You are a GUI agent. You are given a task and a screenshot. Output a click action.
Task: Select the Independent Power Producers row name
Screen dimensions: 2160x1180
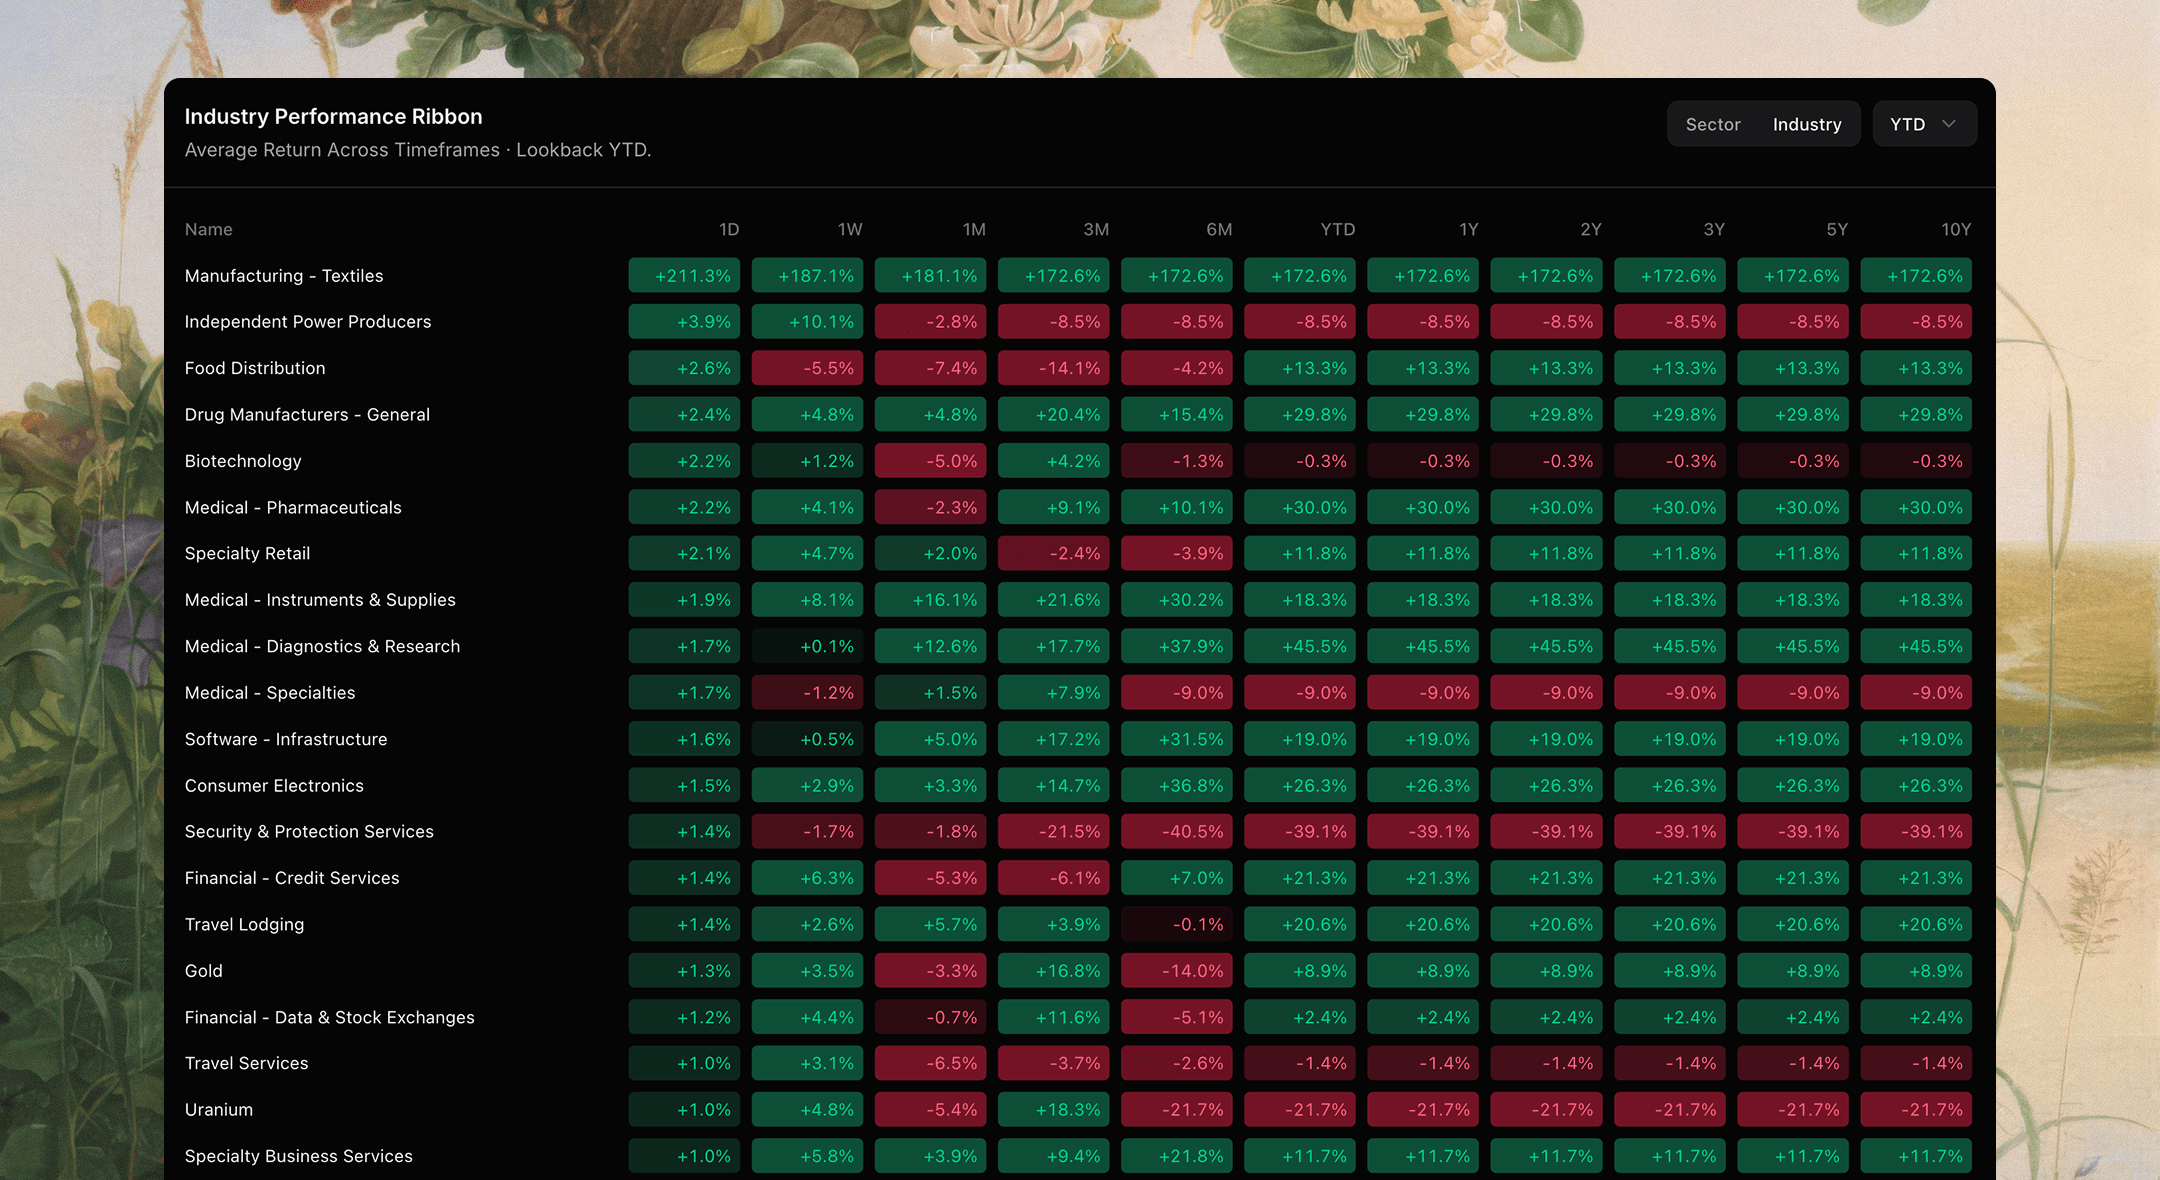coord(308,322)
